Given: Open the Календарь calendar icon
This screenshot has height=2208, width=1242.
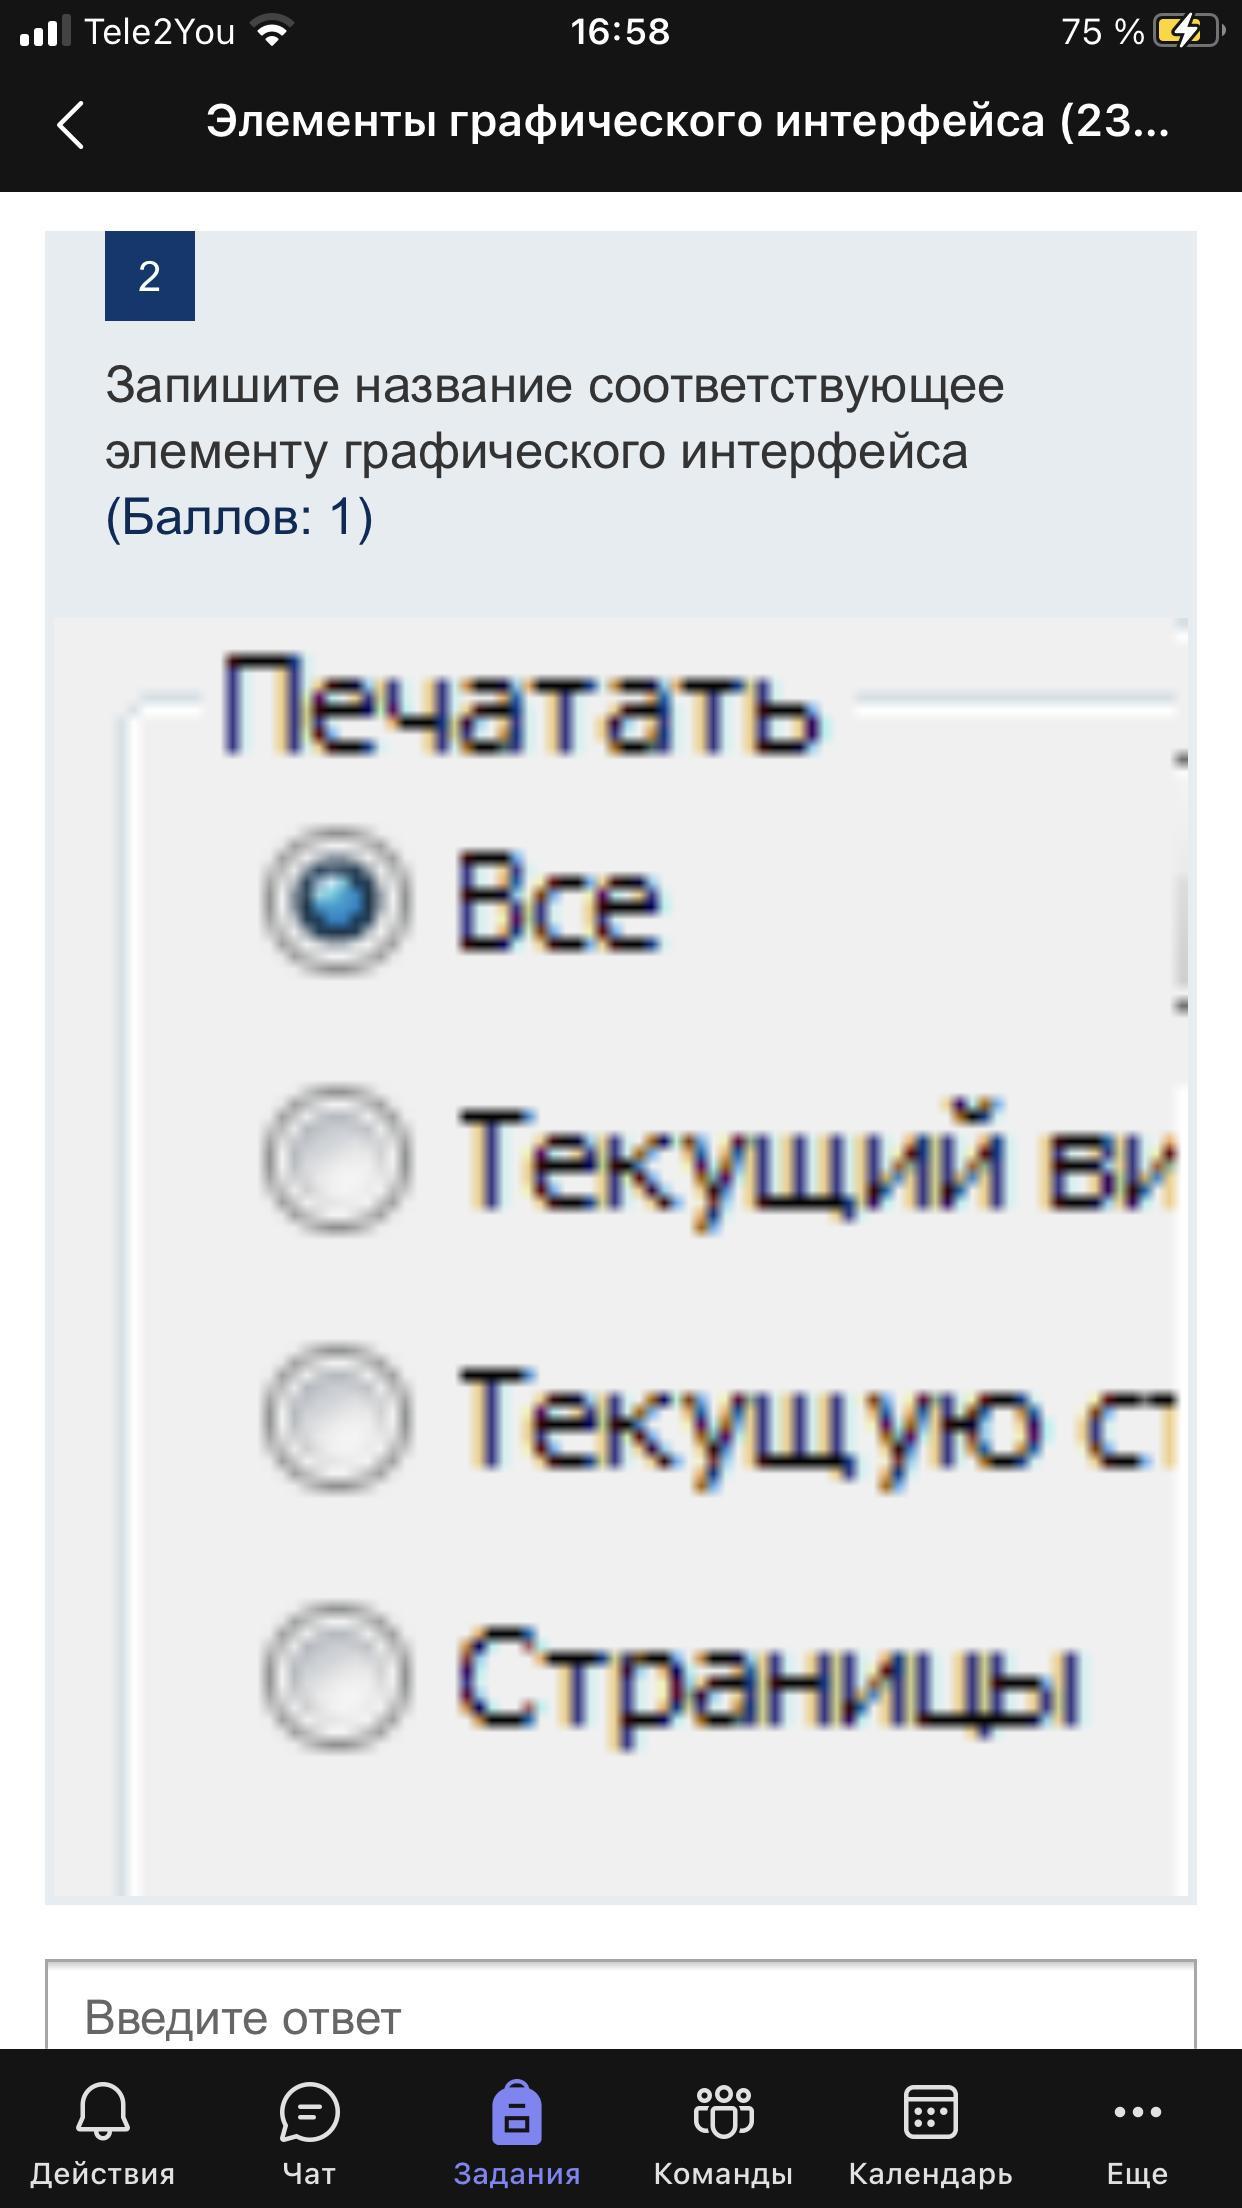Looking at the screenshot, I should coord(930,2111).
